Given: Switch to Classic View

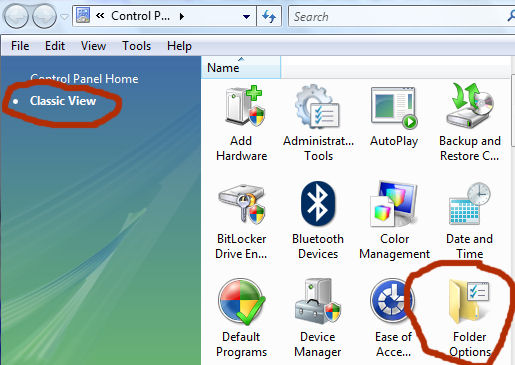Looking at the screenshot, I should click(x=63, y=101).
